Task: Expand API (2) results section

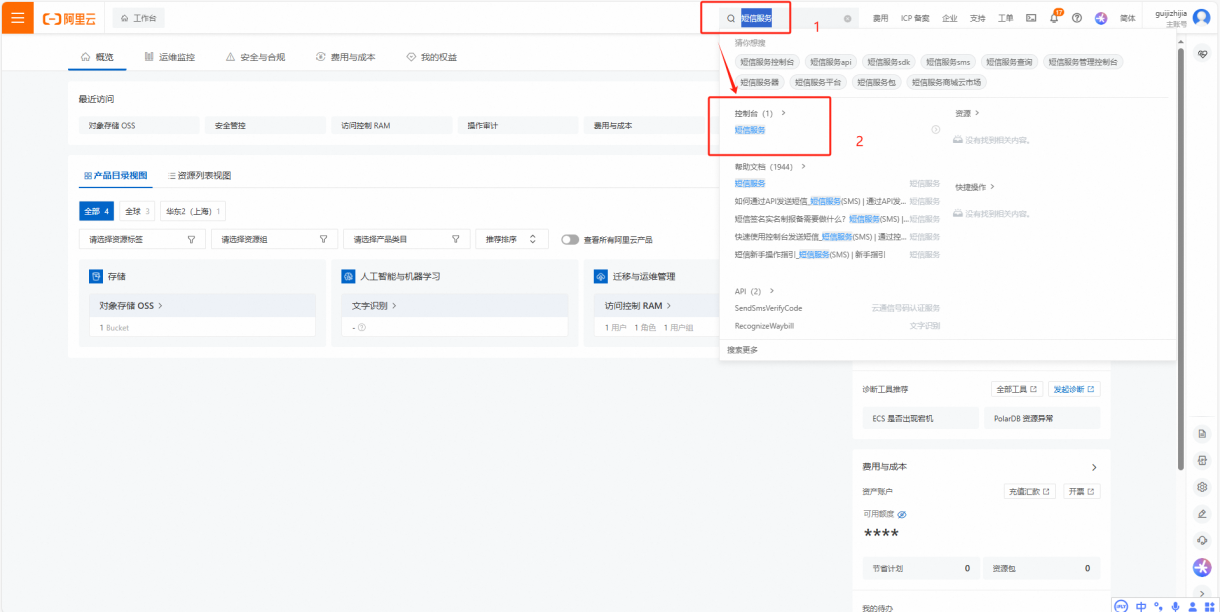Action: 754,291
